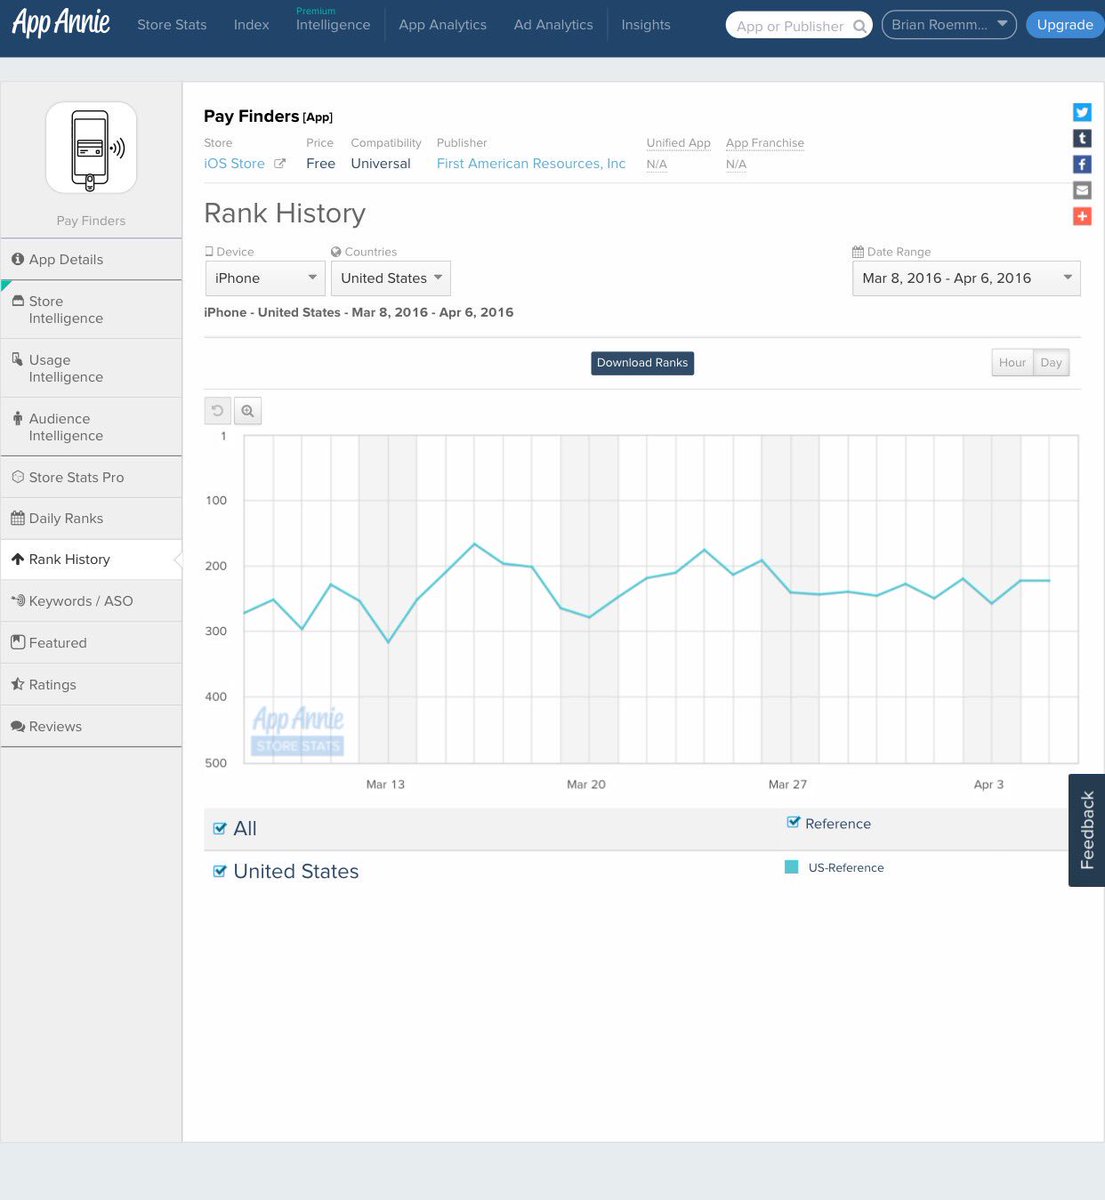Open Audience Intelligence in sidebar
This screenshot has width=1105, height=1200.
point(91,427)
